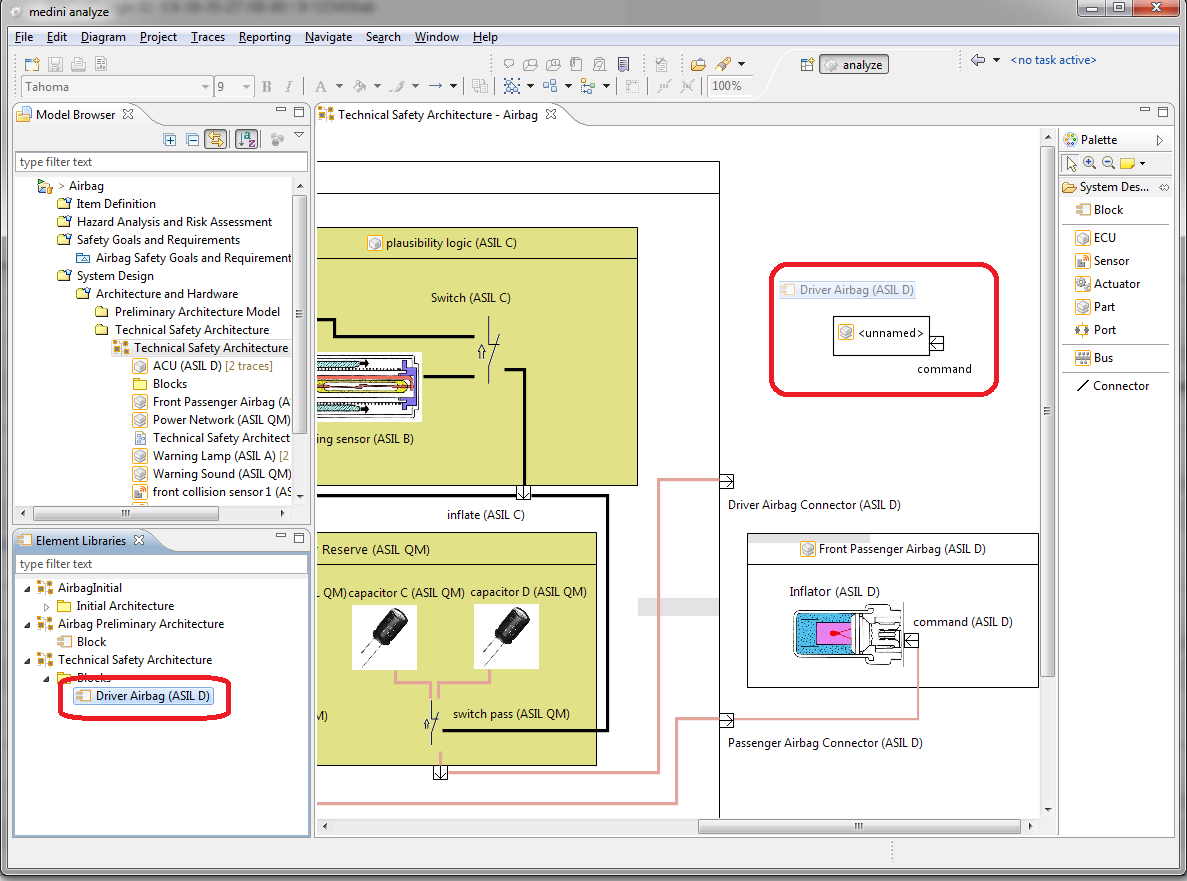Viewport: 1187px width, 881px height.
Task: Open the font name dropdown Tahoma
Action: click(x=205, y=87)
